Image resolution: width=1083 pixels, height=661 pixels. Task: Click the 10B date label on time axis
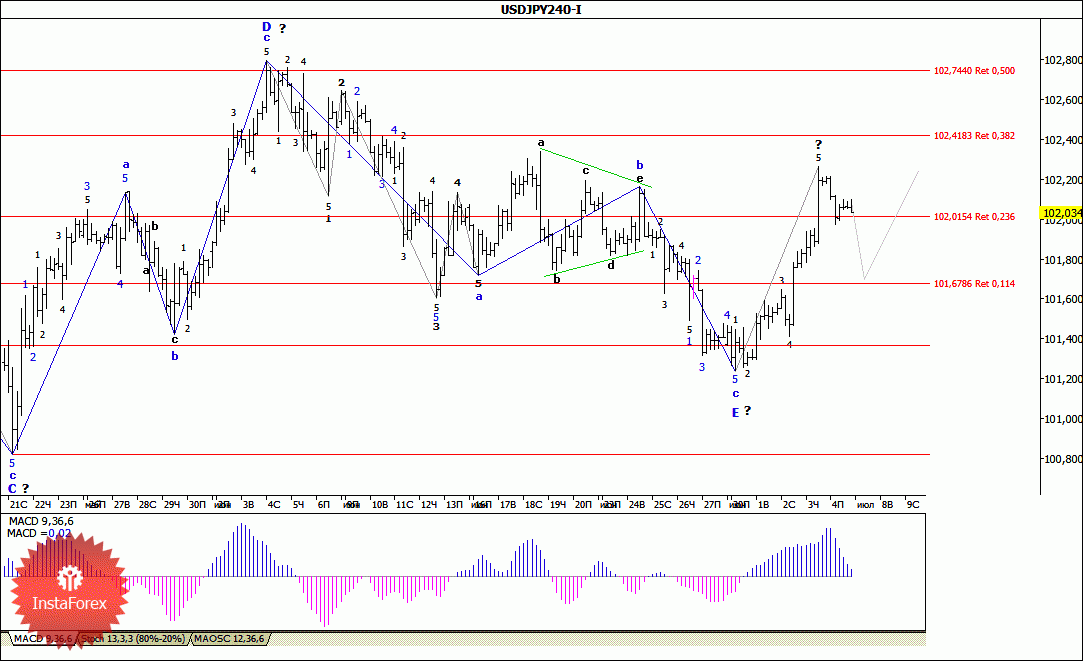[x=380, y=505]
